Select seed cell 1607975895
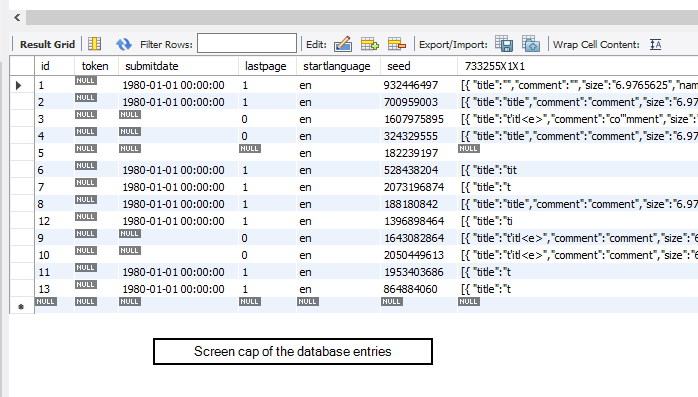Viewport: 698px width, 397px height. click(x=418, y=119)
